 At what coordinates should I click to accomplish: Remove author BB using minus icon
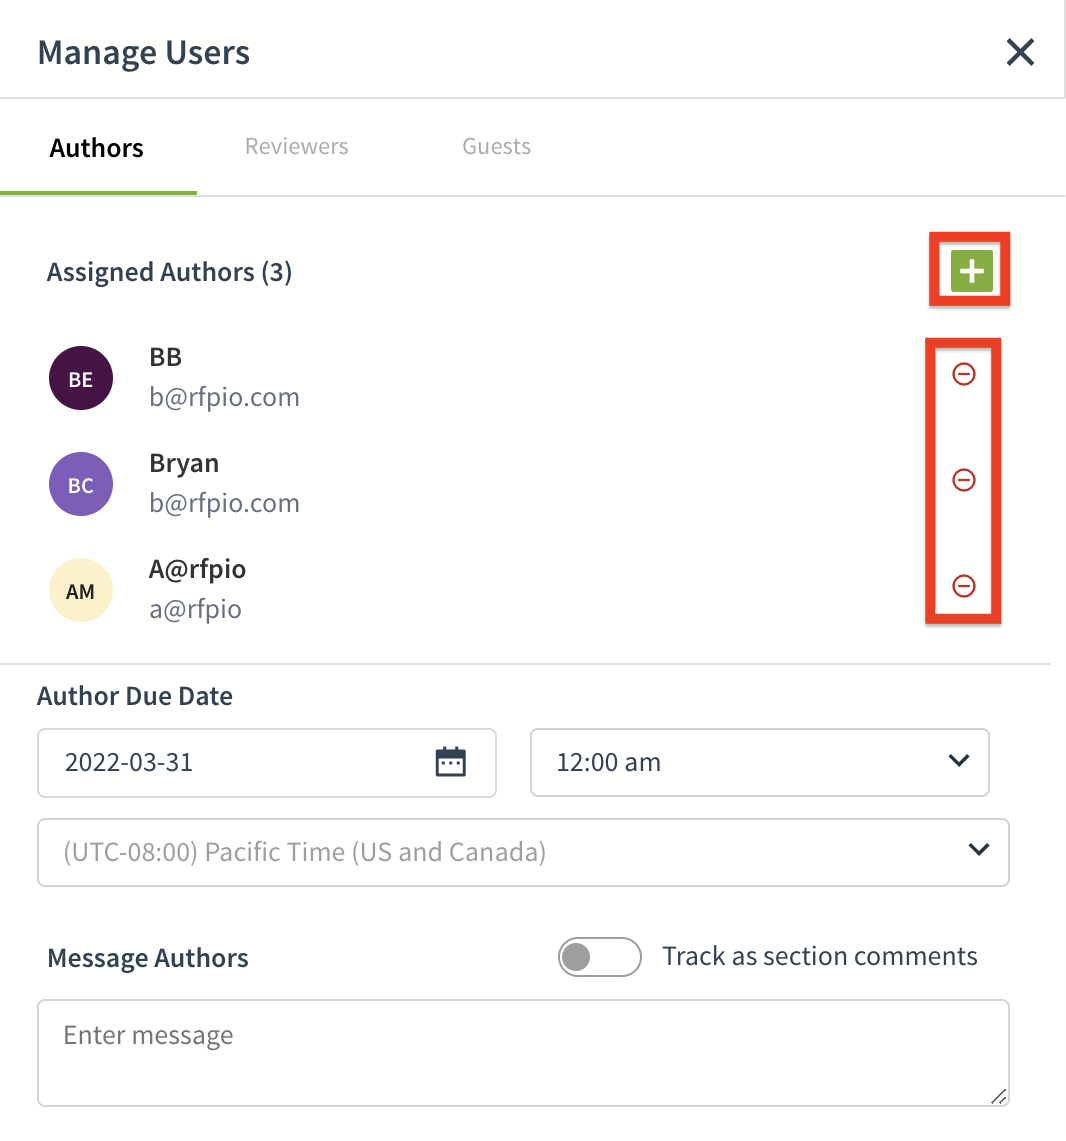[x=963, y=374]
